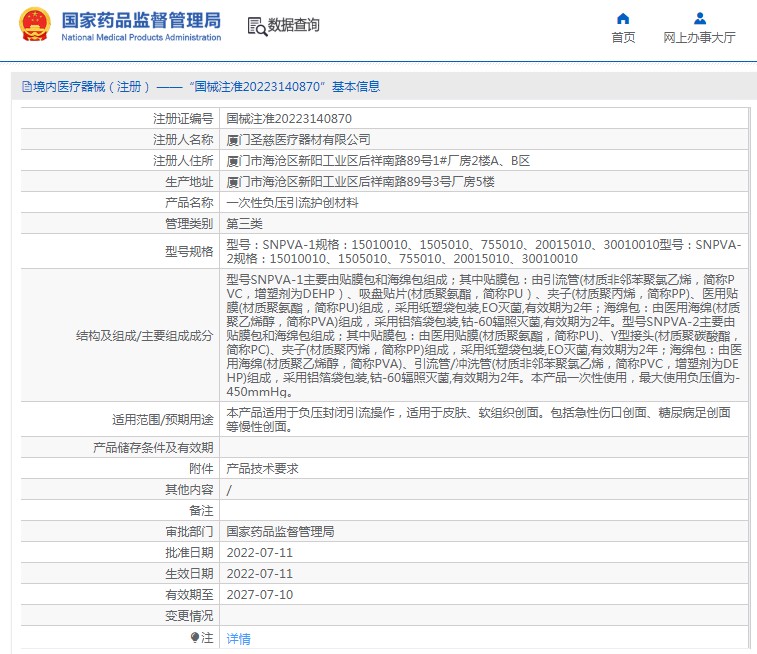
Task: Click the 审批部门 label
Action: pos(189,532)
